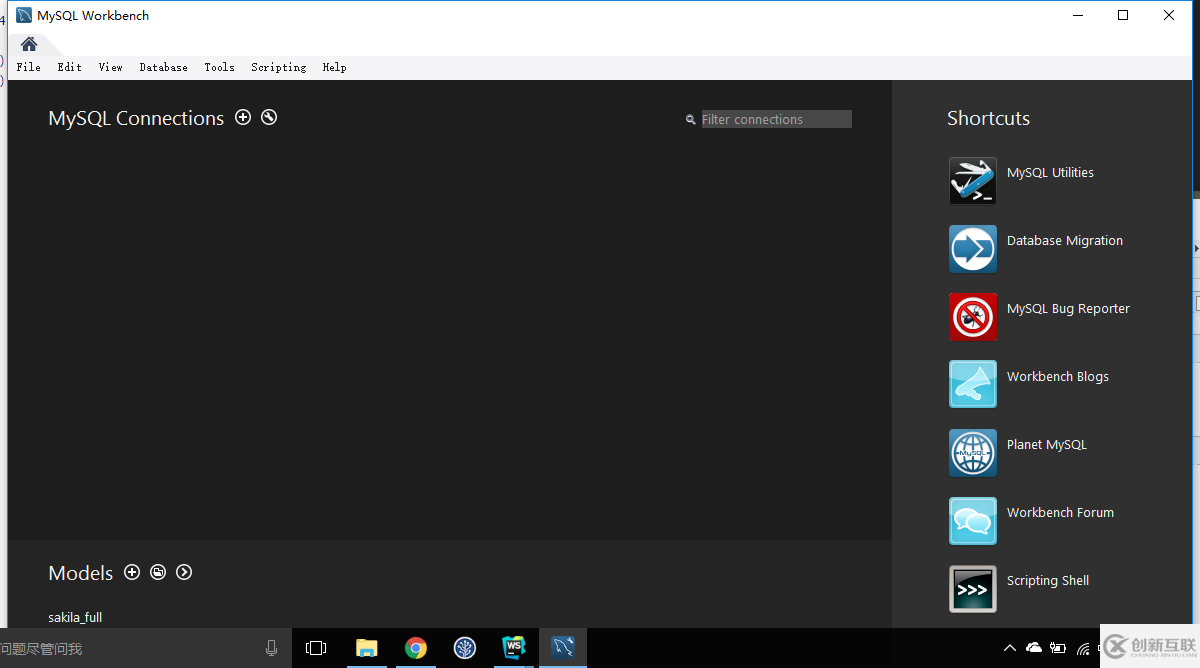Click the battery icon in system tray

coord(1058,648)
